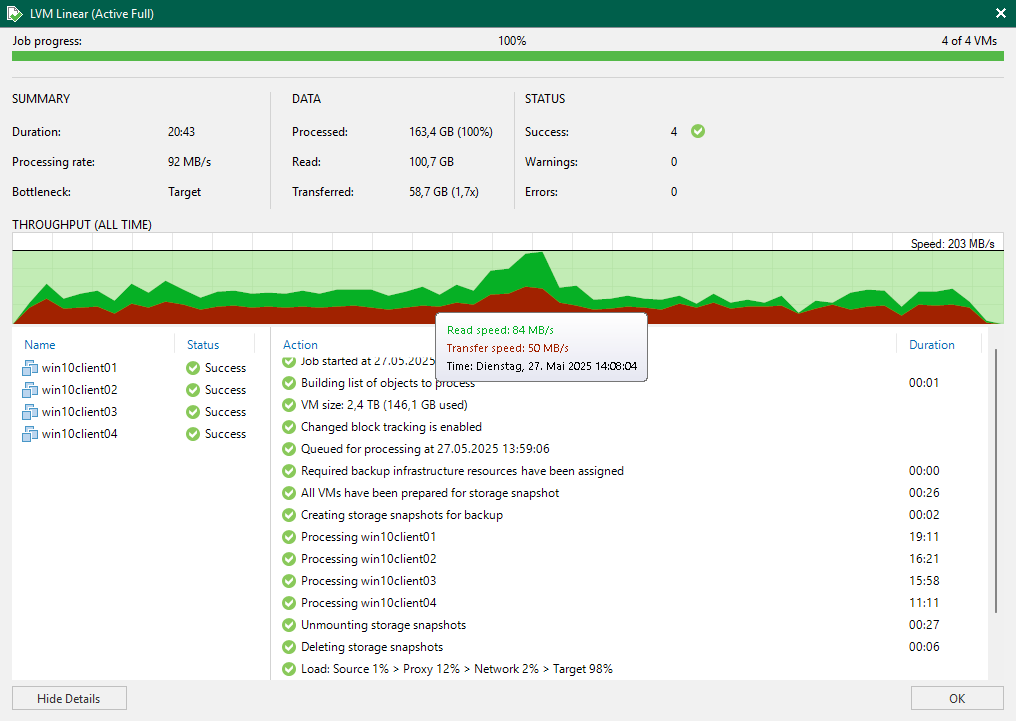Click success status icon for win10client04
The width and height of the screenshot is (1016, 721).
tap(193, 434)
